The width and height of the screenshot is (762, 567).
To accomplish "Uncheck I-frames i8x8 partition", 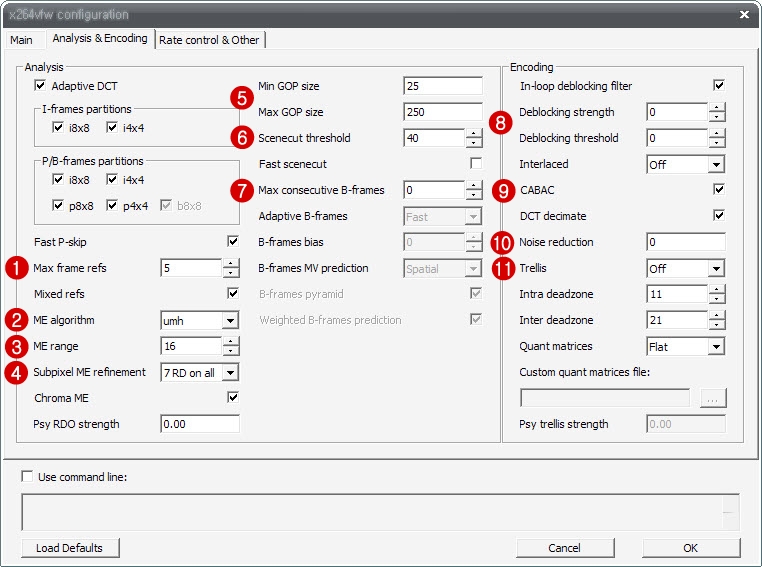I will click(x=57, y=127).
